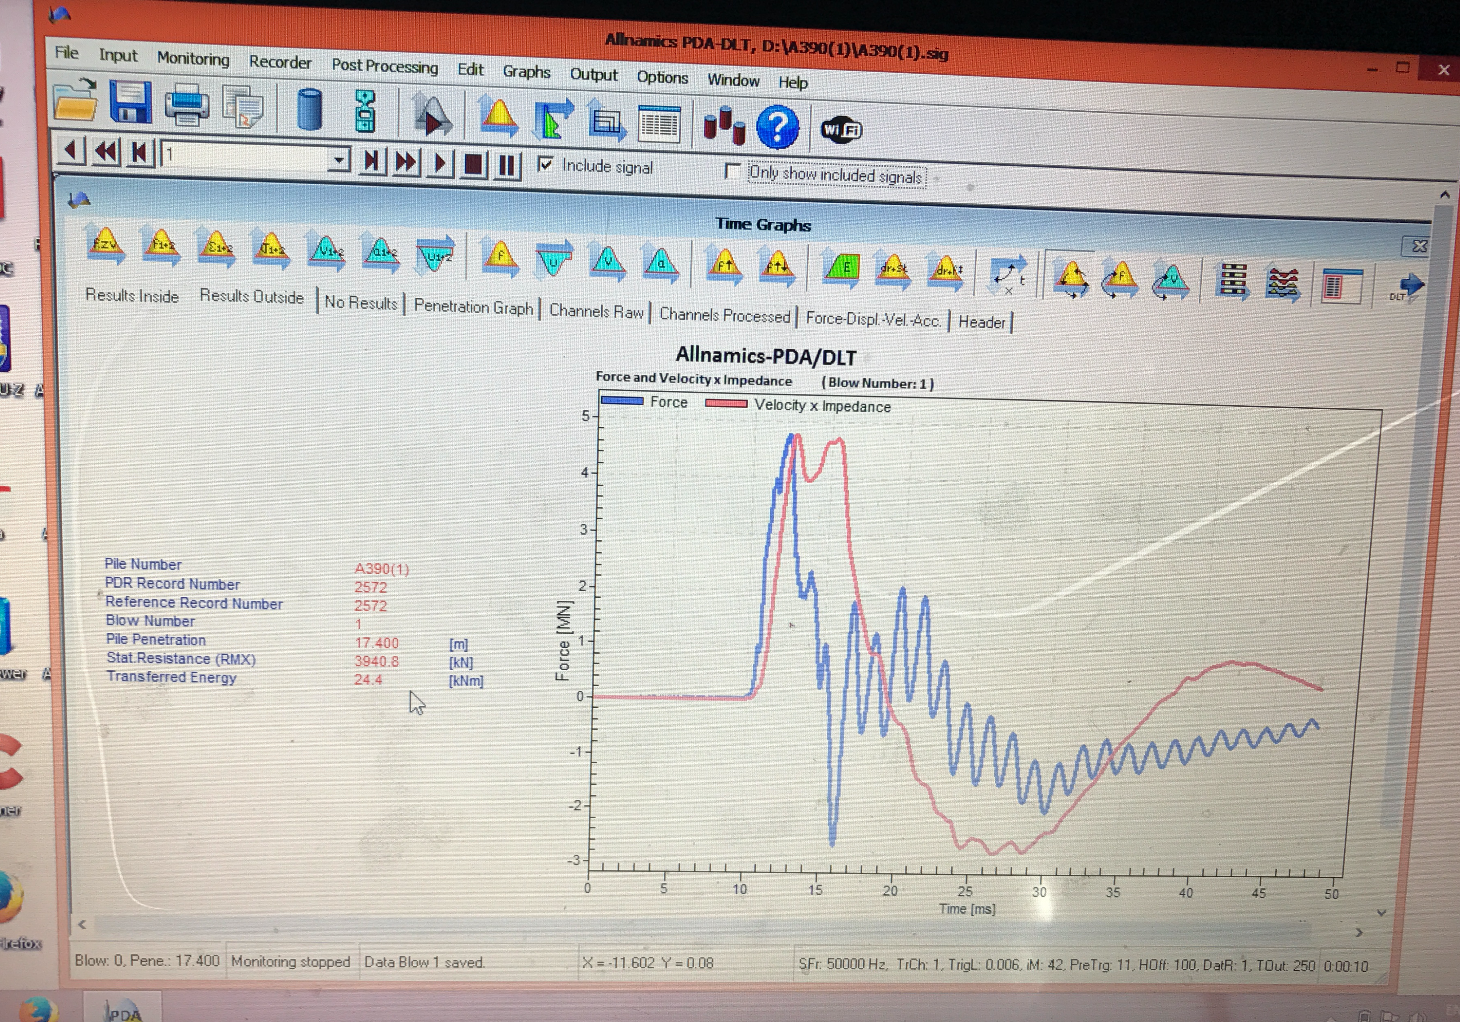Viewport: 1460px width, 1022px height.
Task: Jump to the first blow
Action: tap(140, 153)
